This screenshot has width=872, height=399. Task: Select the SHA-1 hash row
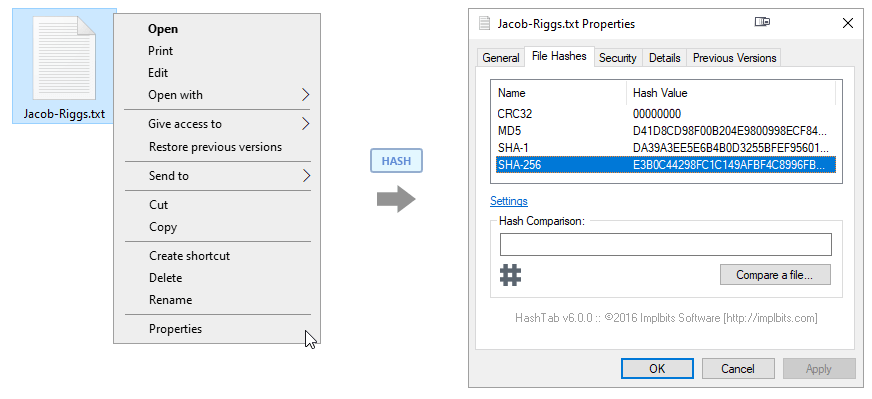tap(666, 149)
